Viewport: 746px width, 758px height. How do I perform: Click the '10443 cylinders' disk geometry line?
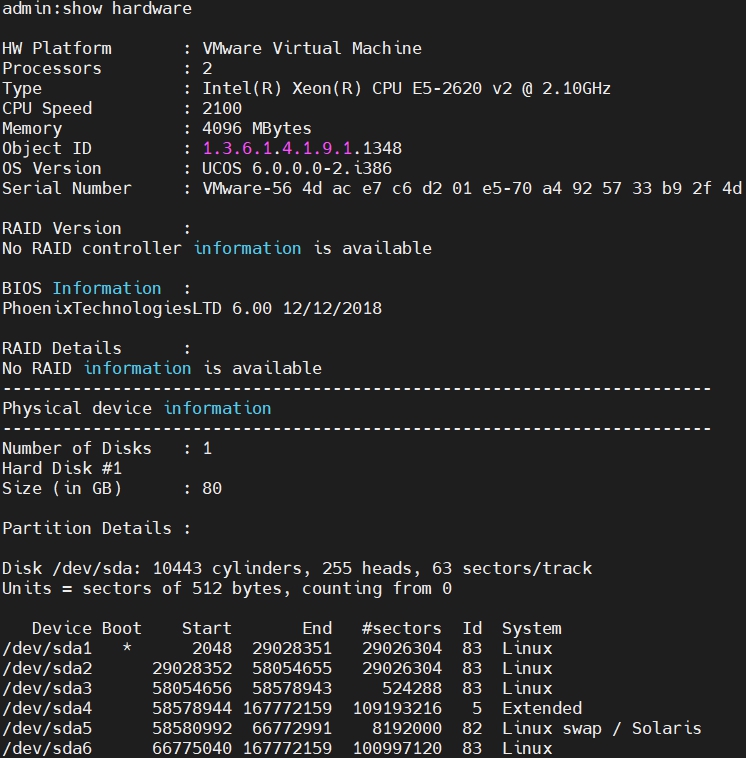click(297, 568)
